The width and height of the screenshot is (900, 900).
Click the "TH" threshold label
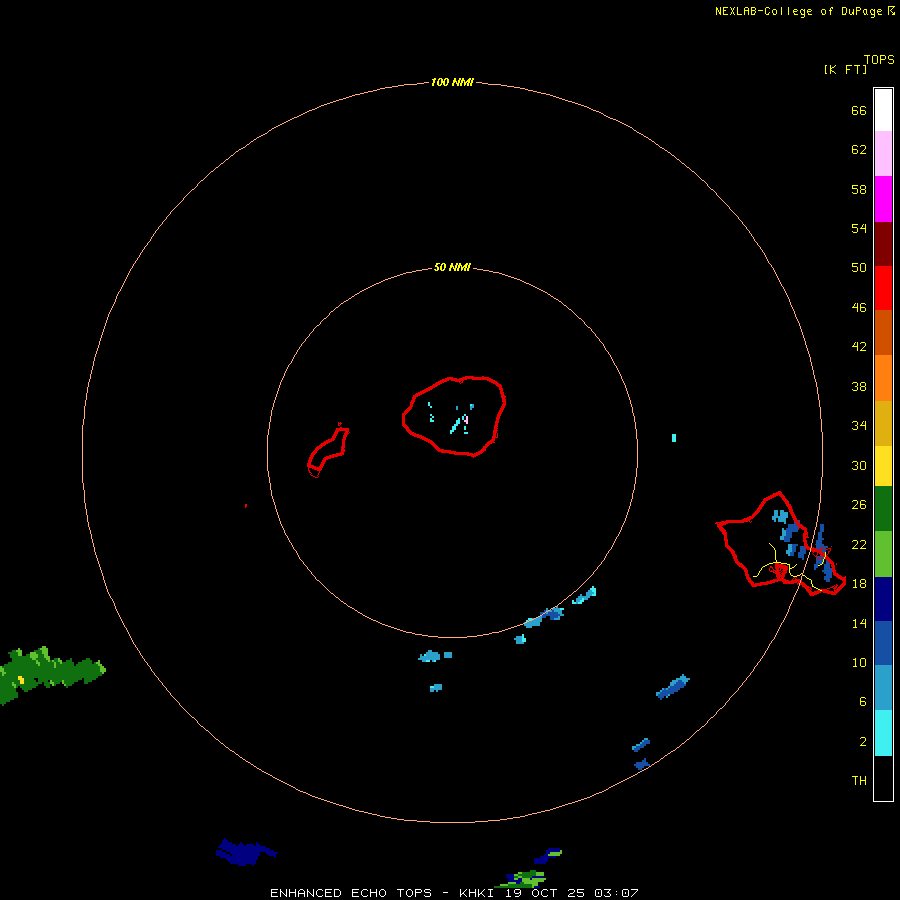click(x=859, y=780)
